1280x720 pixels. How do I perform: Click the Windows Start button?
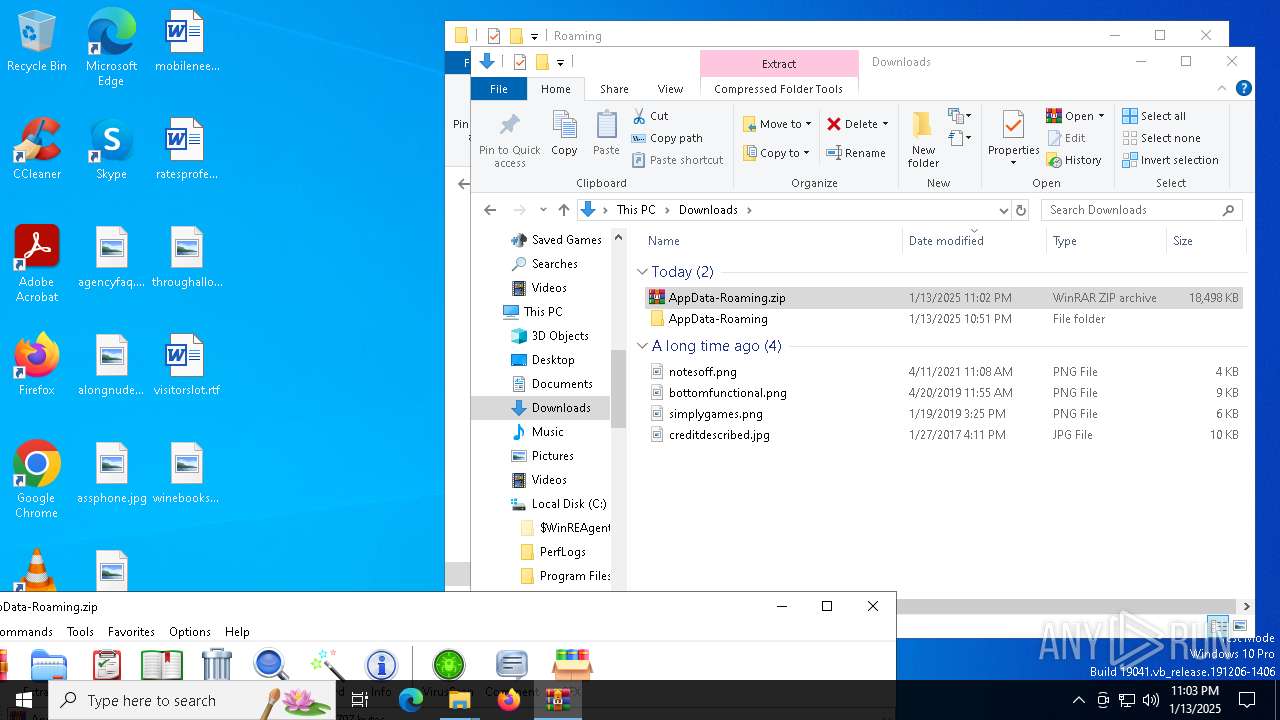coord(24,700)
